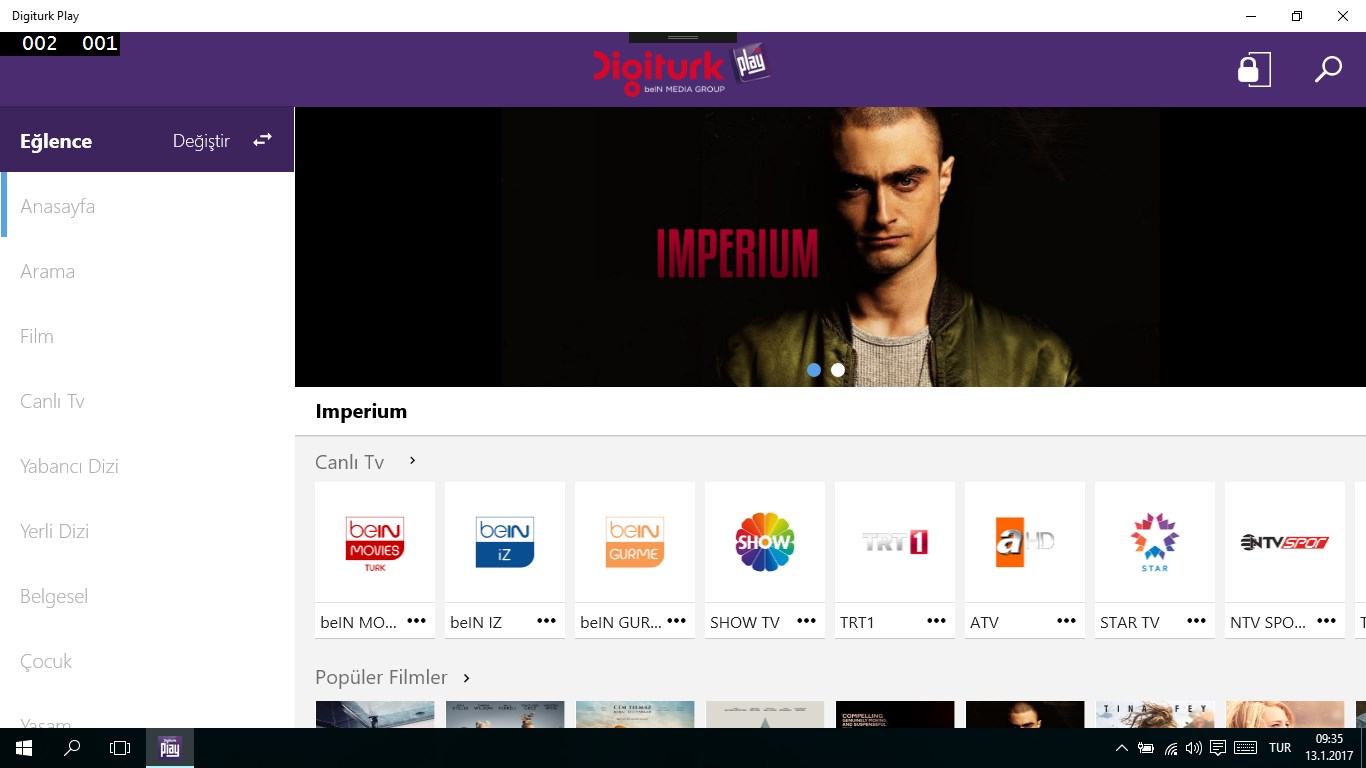The width and height of the screenshot is (1366, 768).
Task: Show hidden system tray icons
Action: 1121,748
